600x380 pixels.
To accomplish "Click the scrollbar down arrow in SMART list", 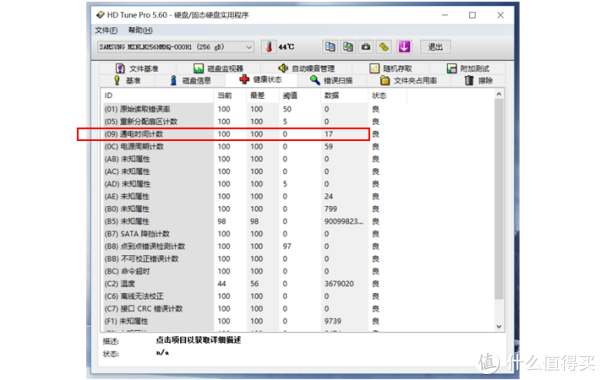I will coord(499,326).
